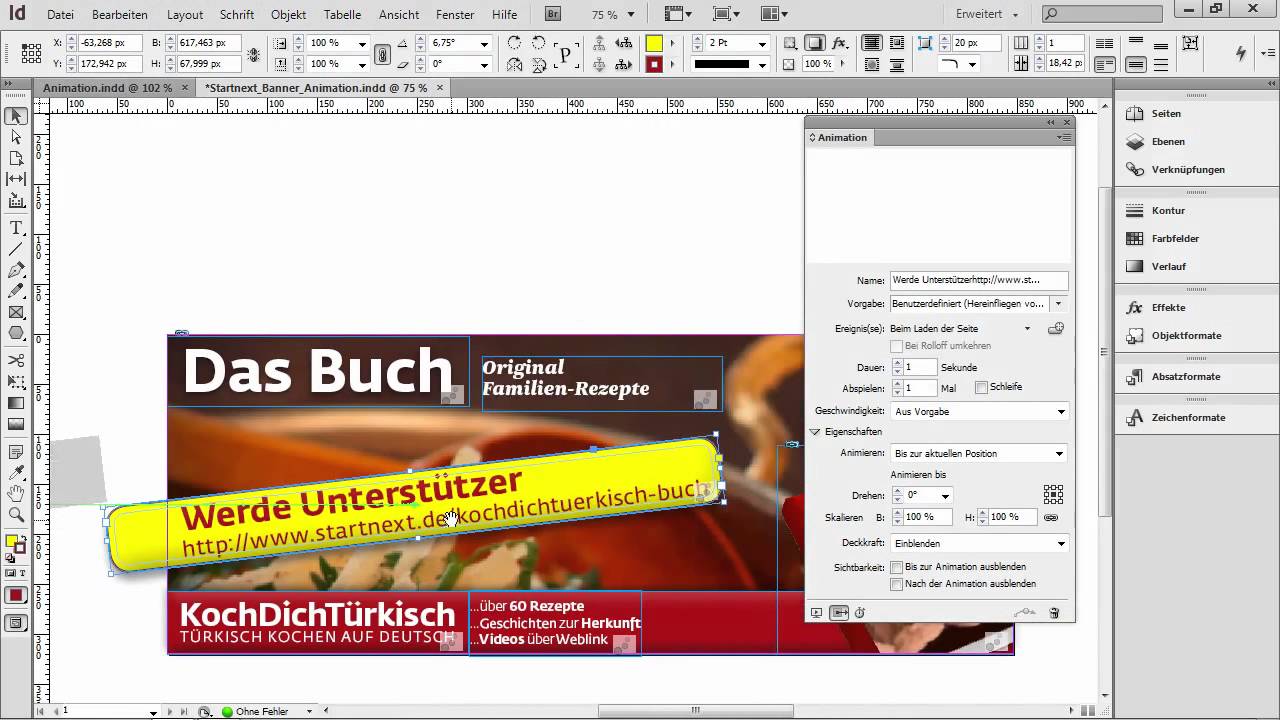Toggle the preflight Ohne Fehler indicator
The width and height of the screenshot is (1280, 720).
click(x=255, y=711)
